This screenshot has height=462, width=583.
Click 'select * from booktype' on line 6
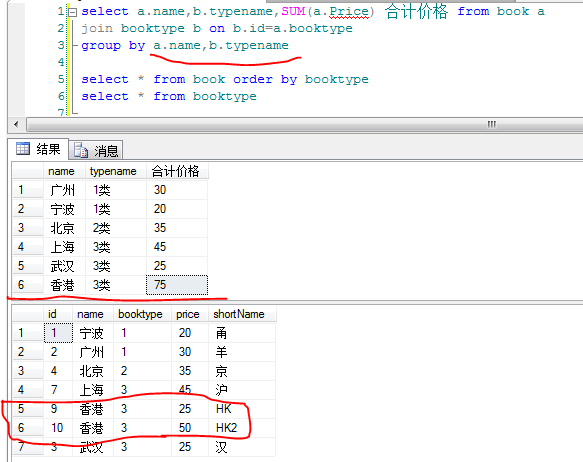tap(169, 97)
